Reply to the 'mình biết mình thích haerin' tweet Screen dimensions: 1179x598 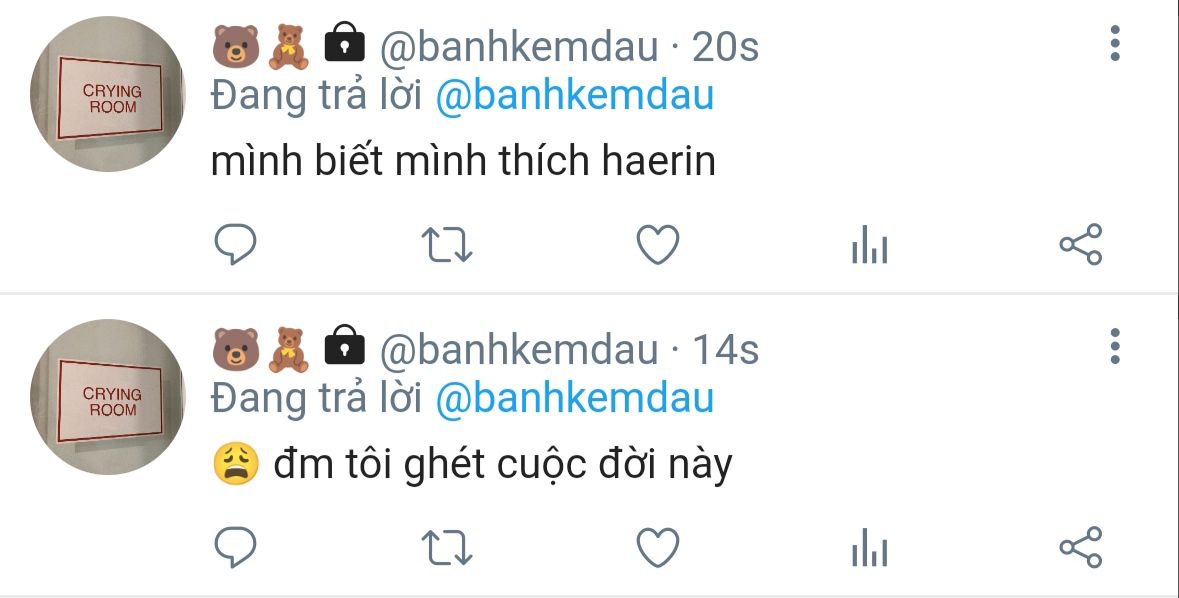pos(235,244)
